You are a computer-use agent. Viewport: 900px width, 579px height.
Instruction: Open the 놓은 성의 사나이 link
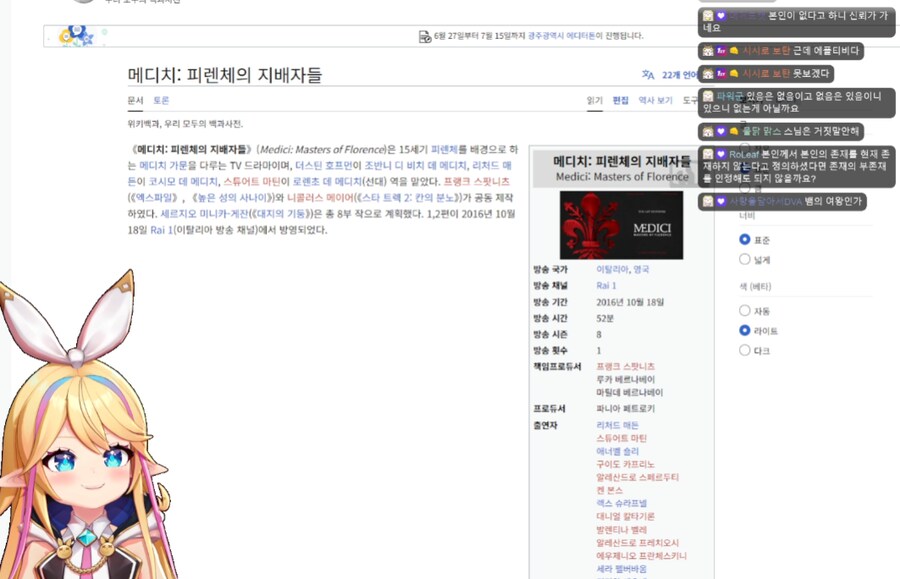click(232, 198)
